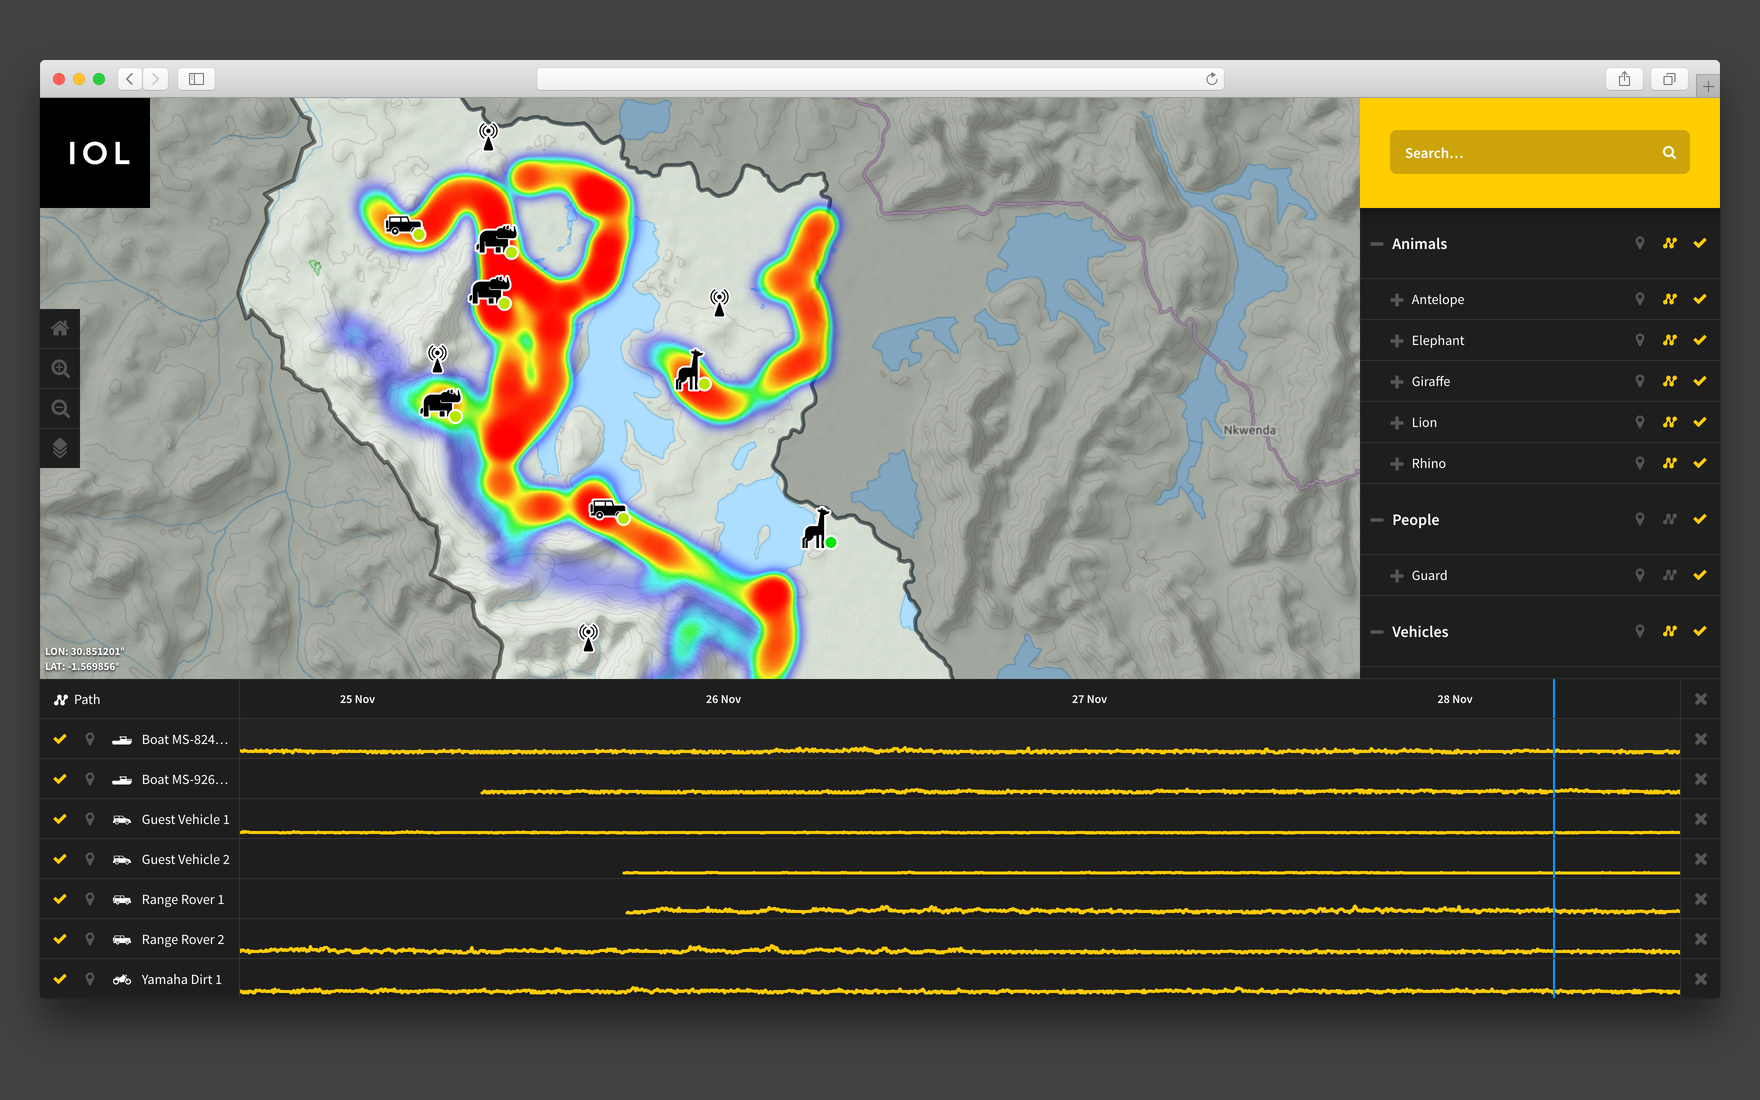Click the browser share icon
1760x1100 pixels.
coord(1624,79)
